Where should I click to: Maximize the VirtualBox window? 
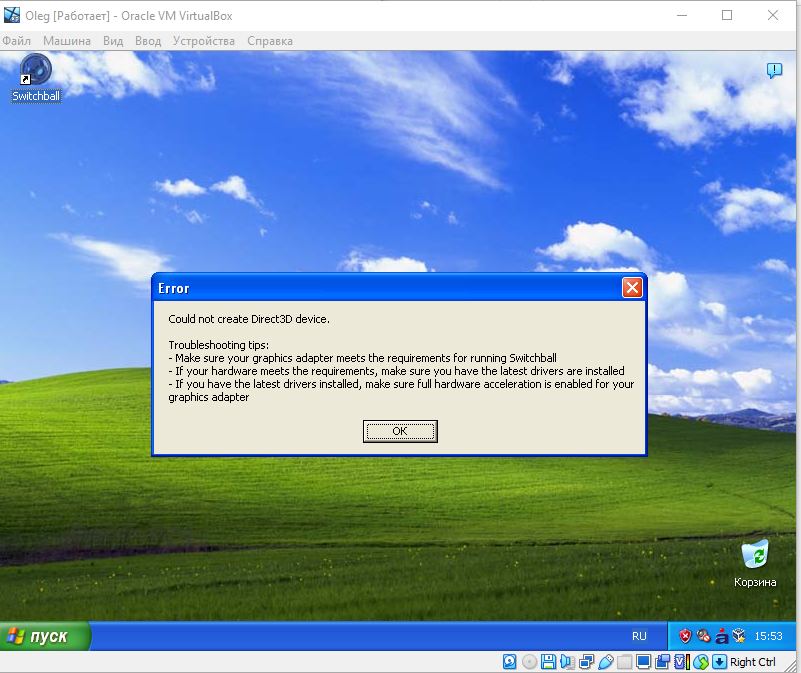(727, 15)
